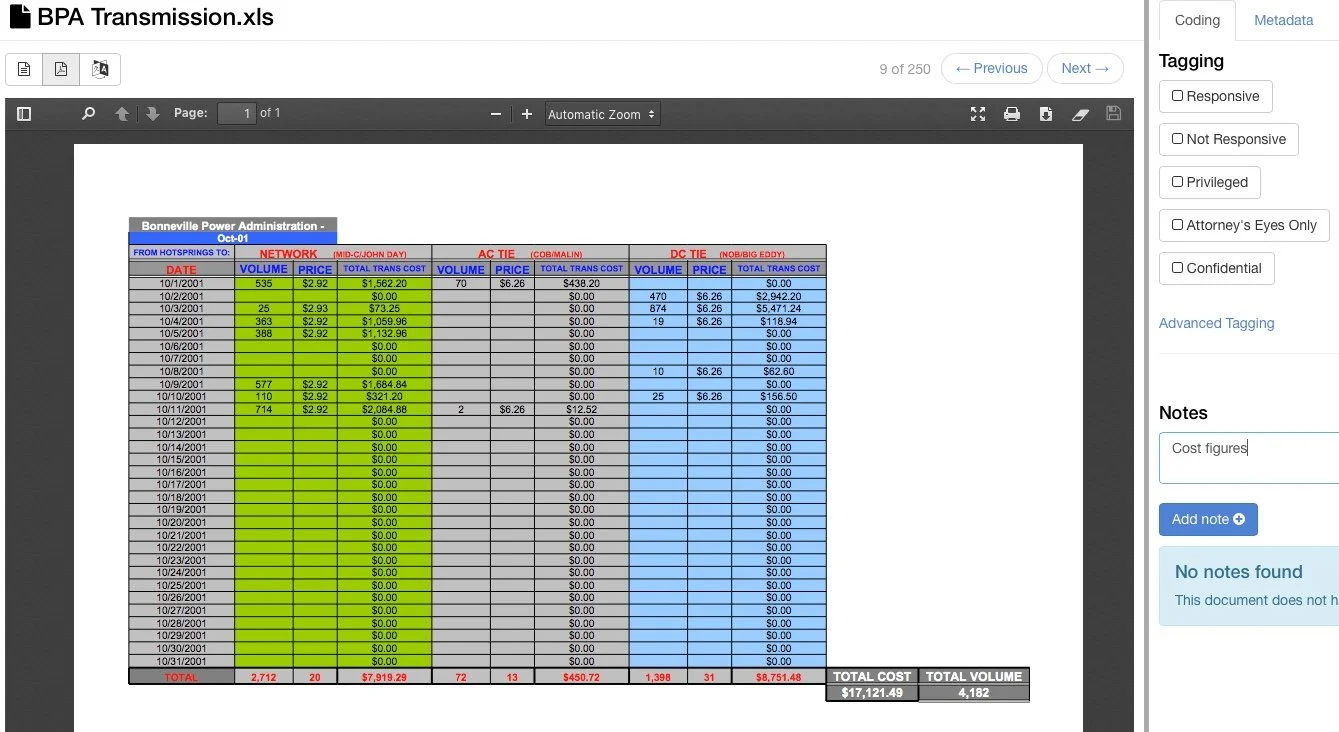1339x732 pixels.
Task: Enter presentation mode
Action: 978,113
